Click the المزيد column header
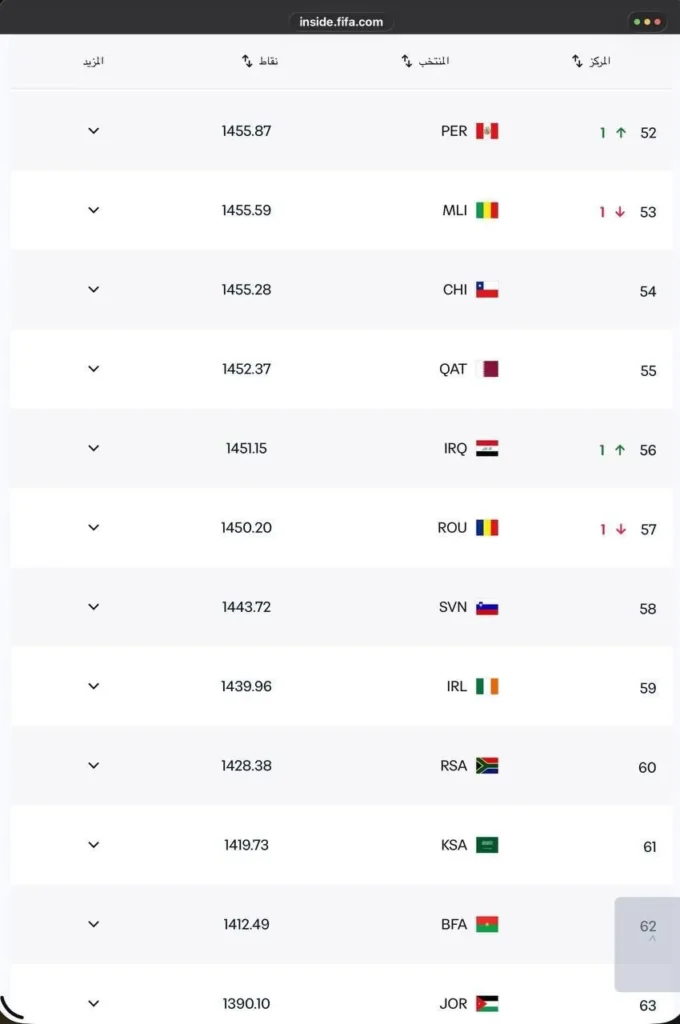The image size is (680, 1024). (93, 61)
